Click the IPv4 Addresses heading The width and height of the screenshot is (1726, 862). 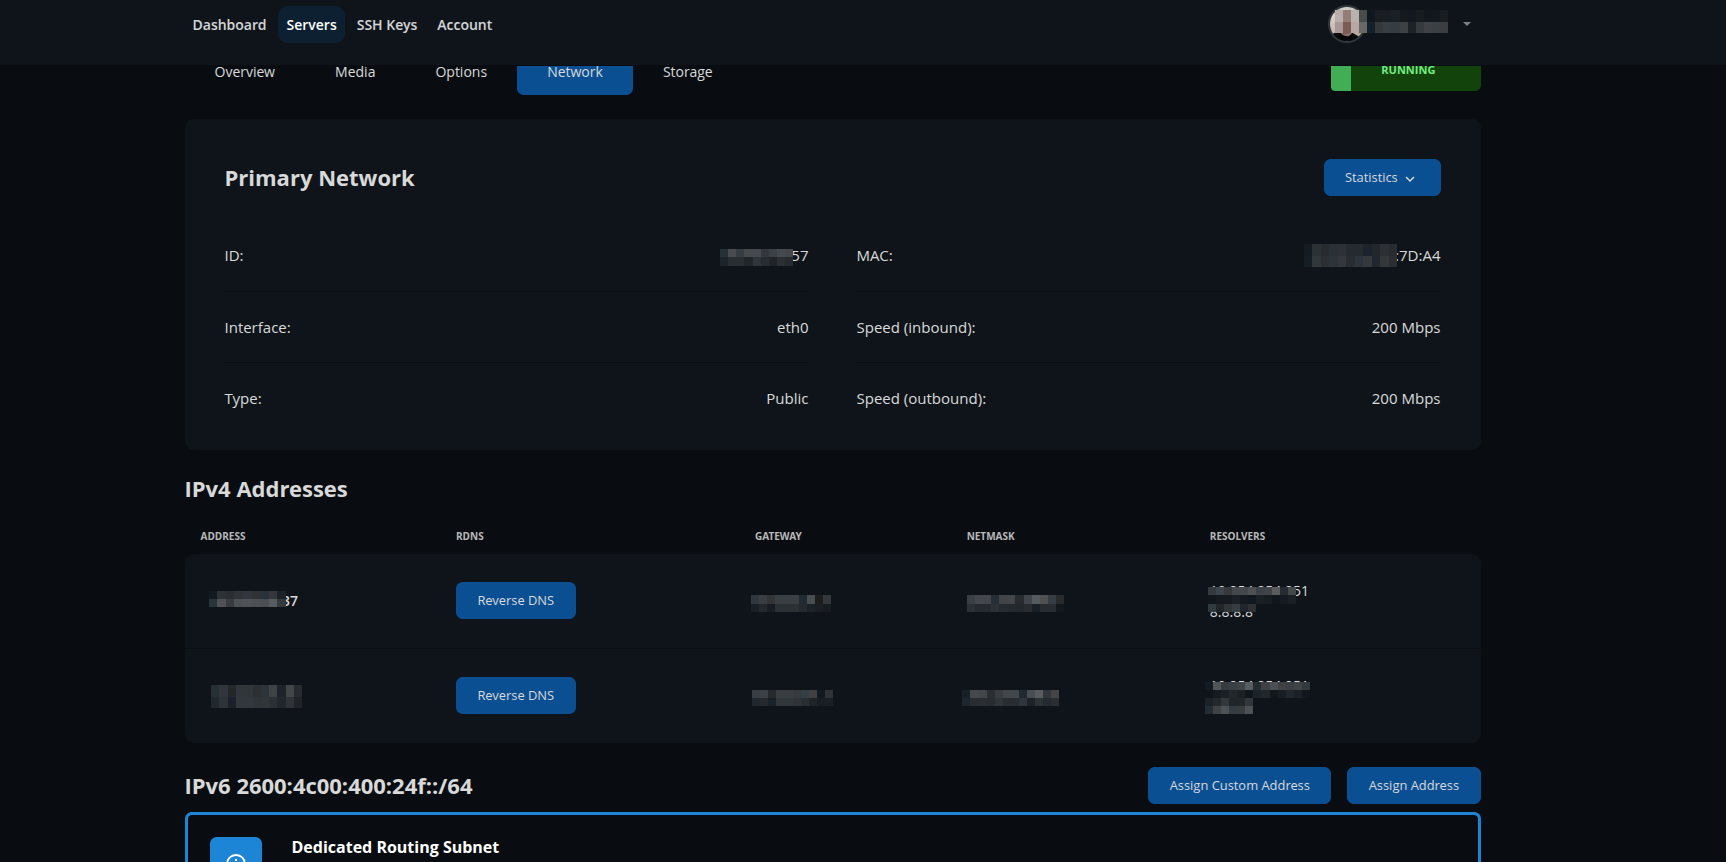click(x=266, y=490)
